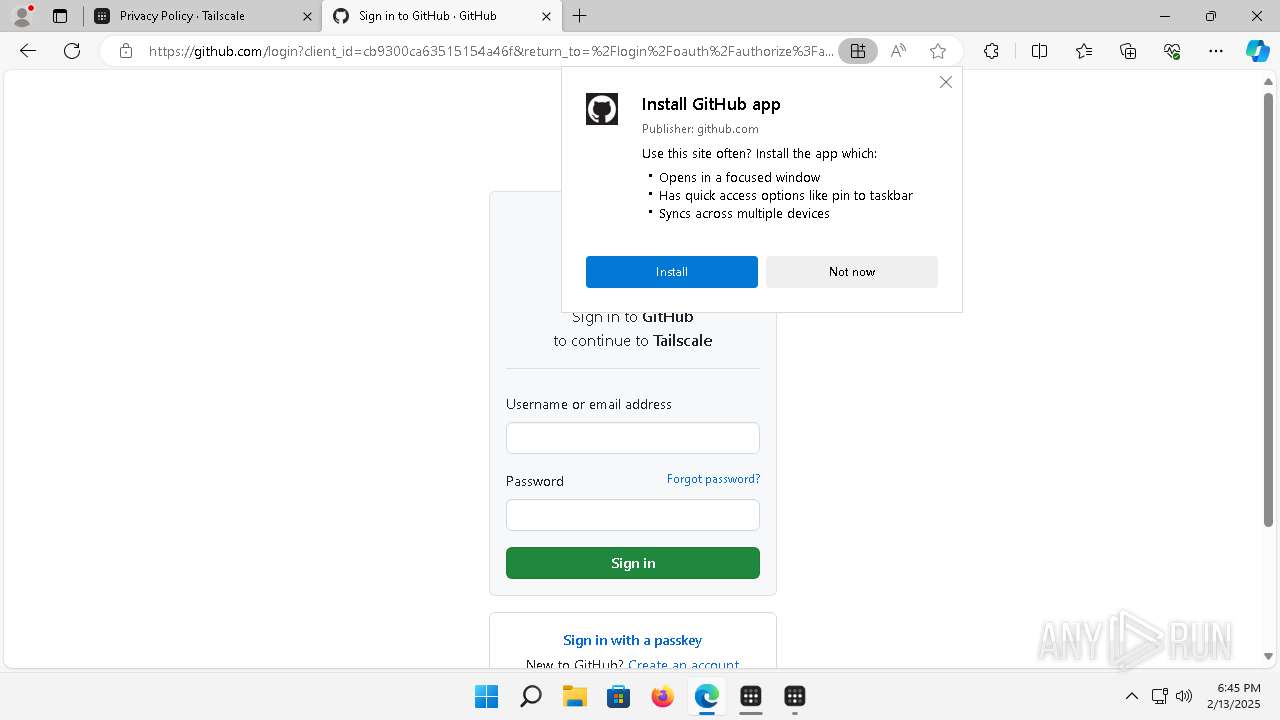Click scrollbar up arrow
Screen dimensions: 1280x720
[1269, 82]
